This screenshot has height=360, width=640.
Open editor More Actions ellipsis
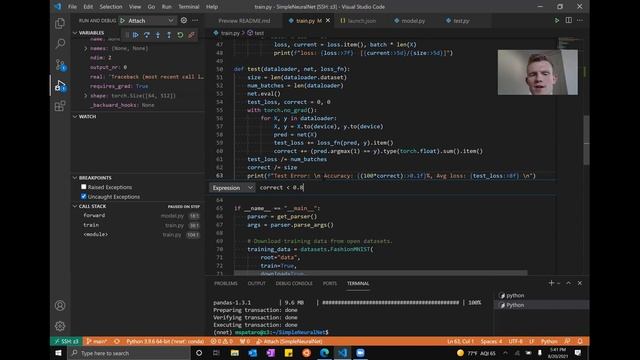tap(580, 20)
